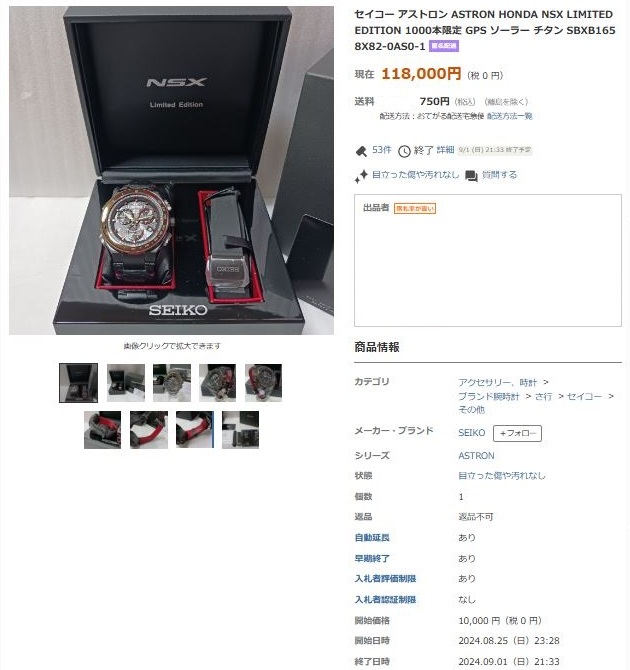Open 配送方法一覧 shipping methods link
The width and height of the screenshot is (630, 670).
[509, 116]
